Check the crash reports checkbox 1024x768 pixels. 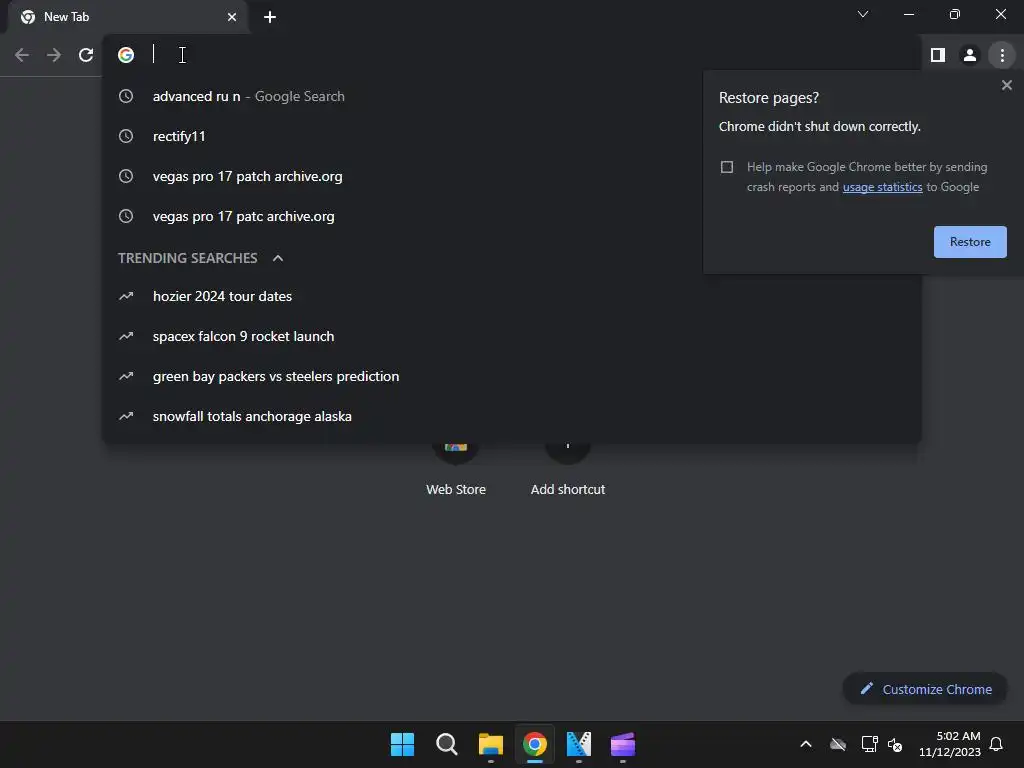(727, 167)
